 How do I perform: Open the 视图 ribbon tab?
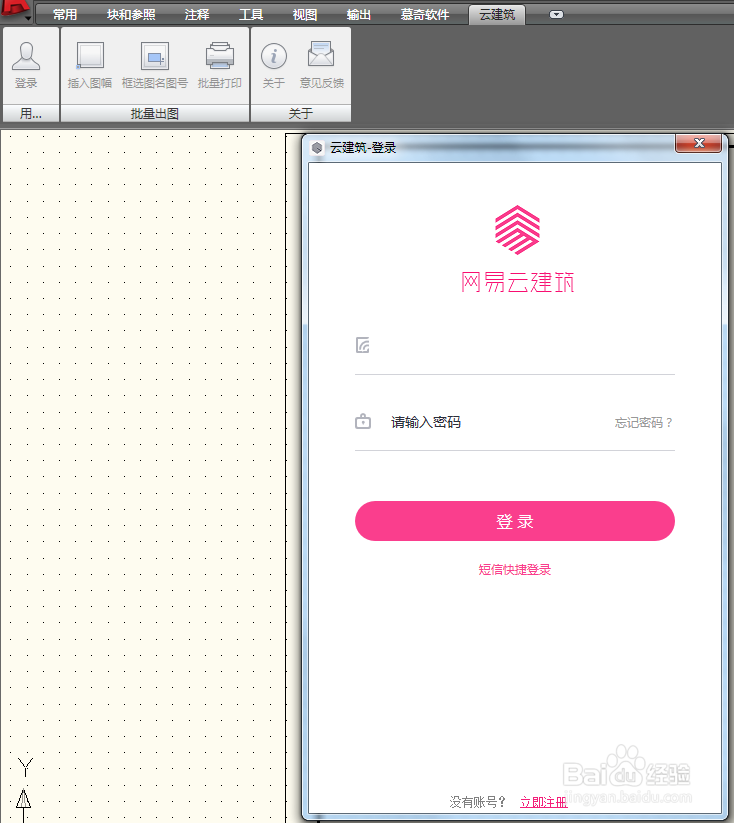[305, 15]
